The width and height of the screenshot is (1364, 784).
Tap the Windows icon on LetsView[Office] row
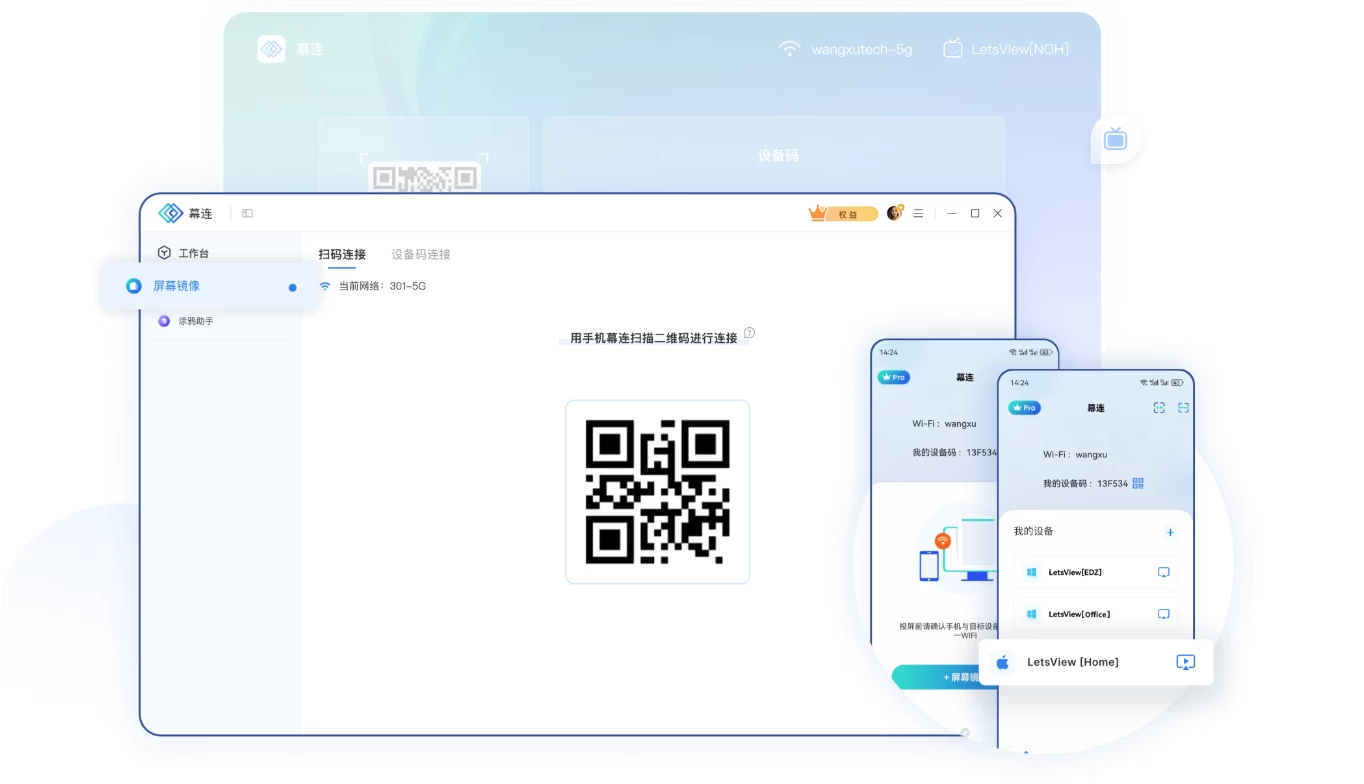(1031, 614)
